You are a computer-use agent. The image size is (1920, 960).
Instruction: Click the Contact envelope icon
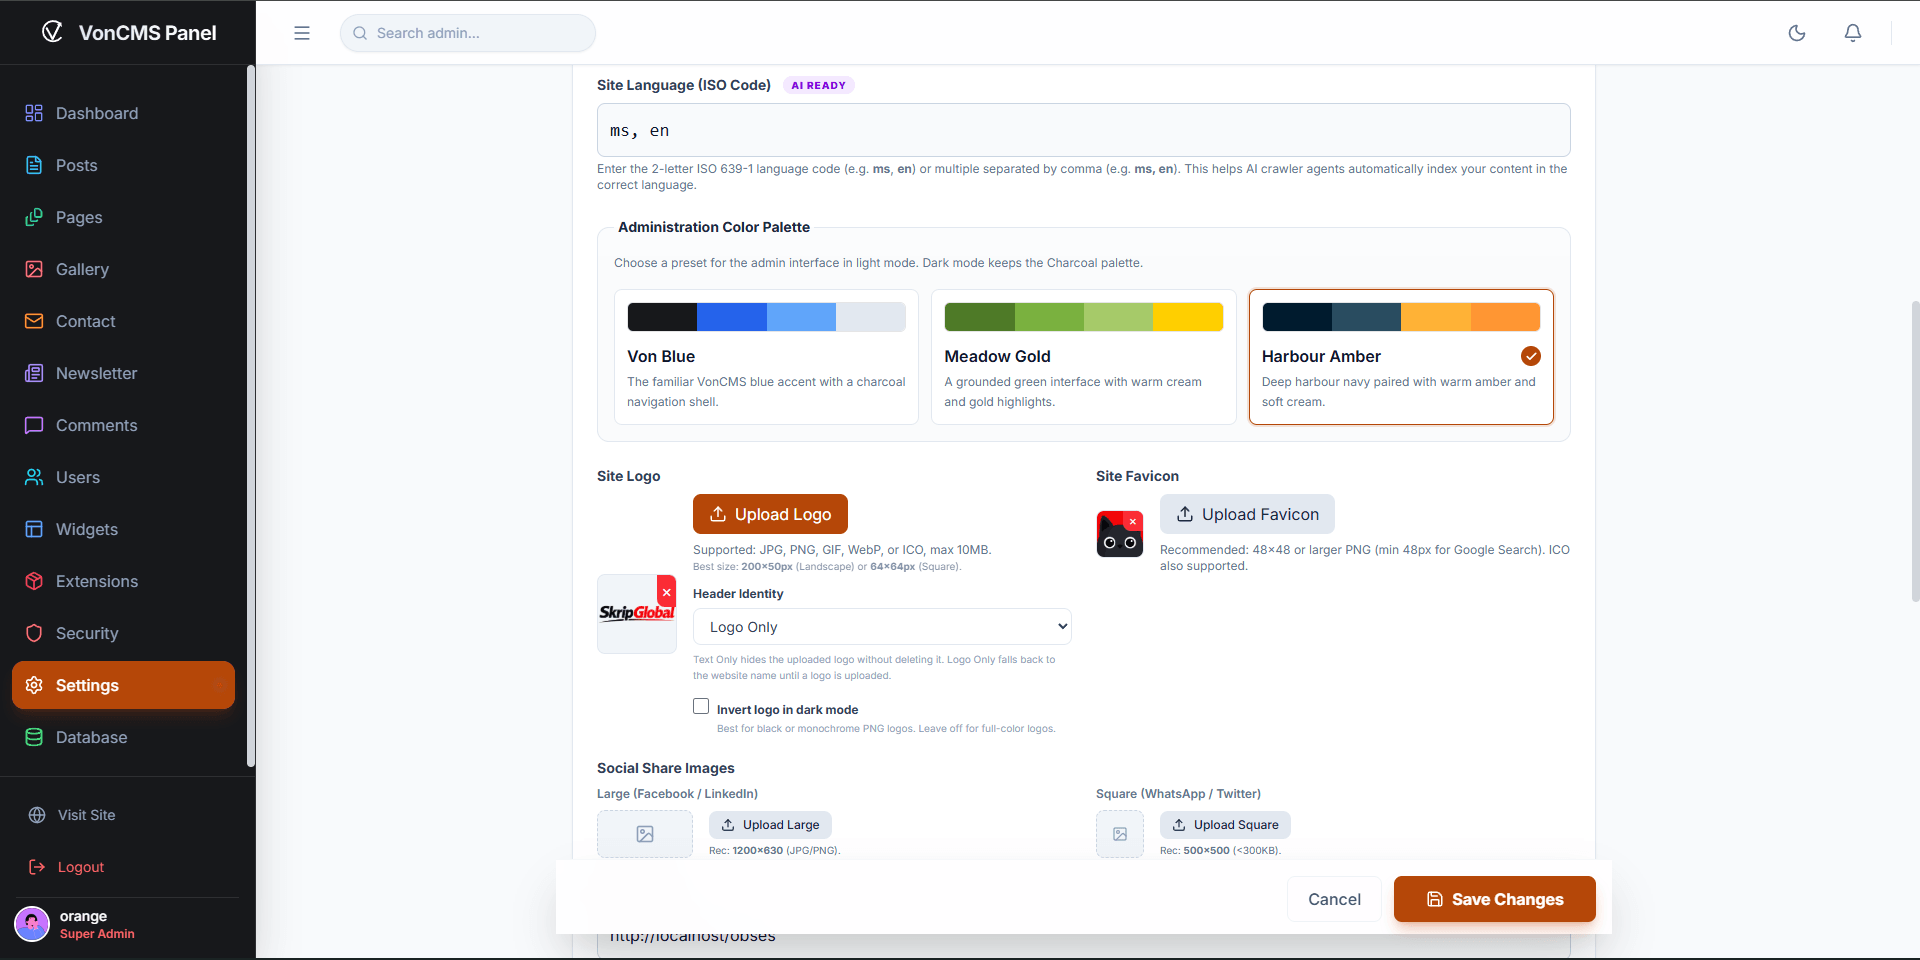tap(34, 321)
